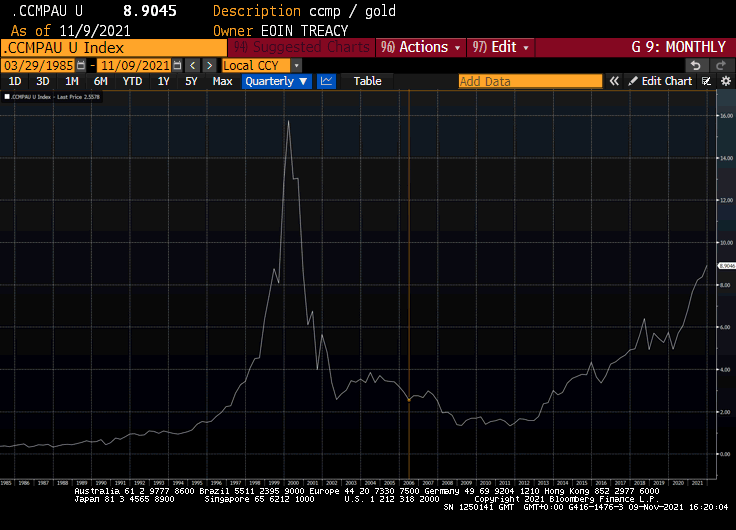Screen dimensions: 736x530
Task: Switch range to Max
Action: 222,81
